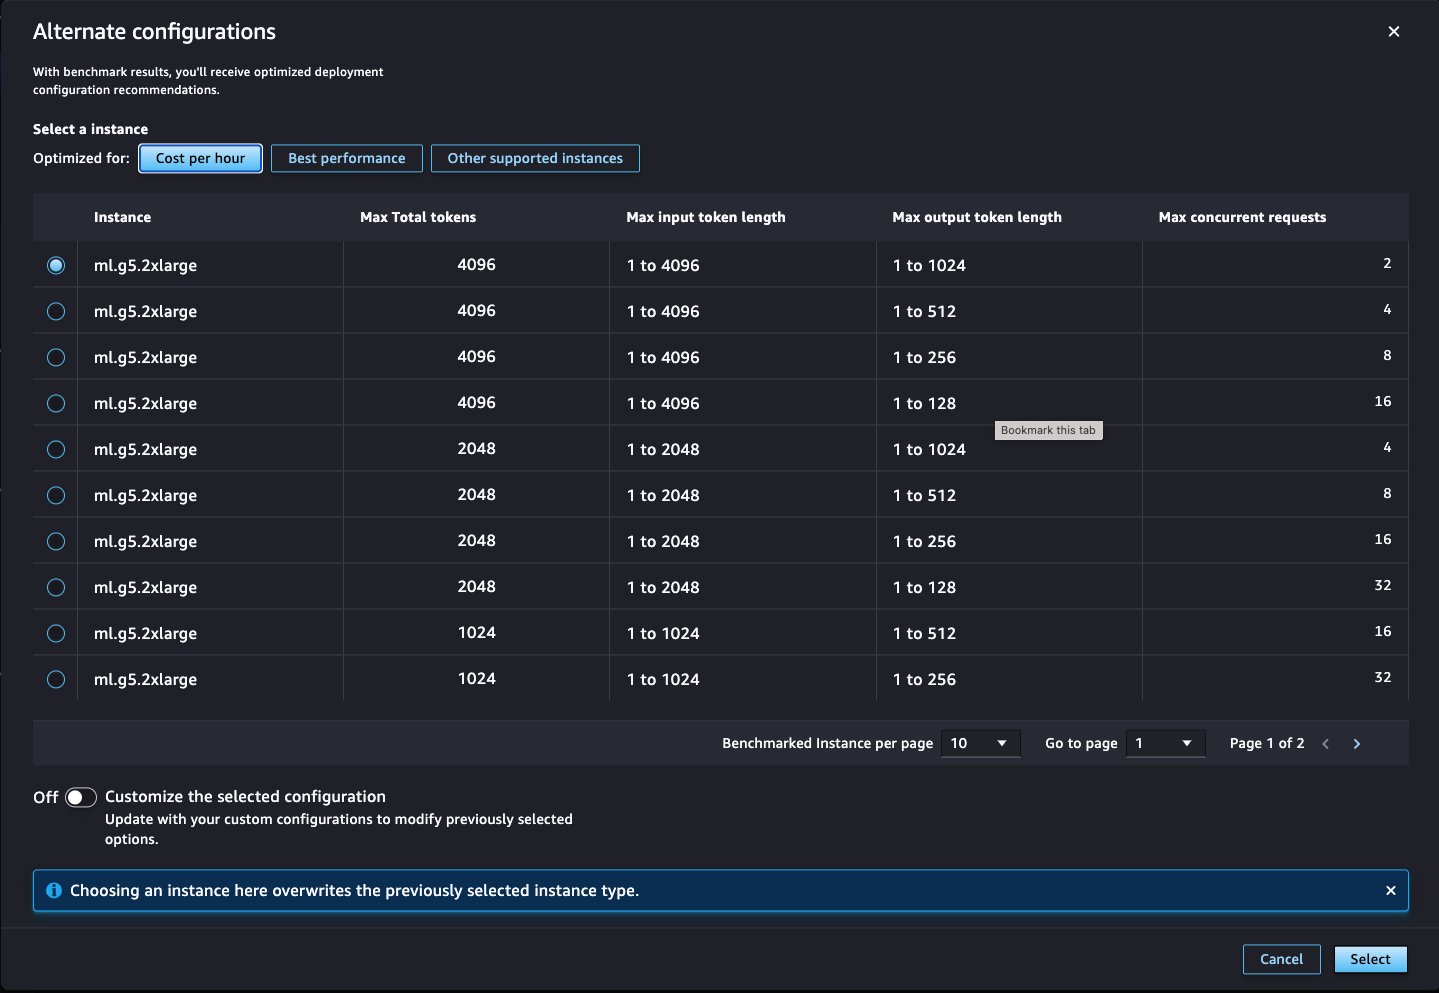Image resolution: width=1439 pixels, height=993 pixels.
Task: Show Other supported instances
Action: [535, 158]
